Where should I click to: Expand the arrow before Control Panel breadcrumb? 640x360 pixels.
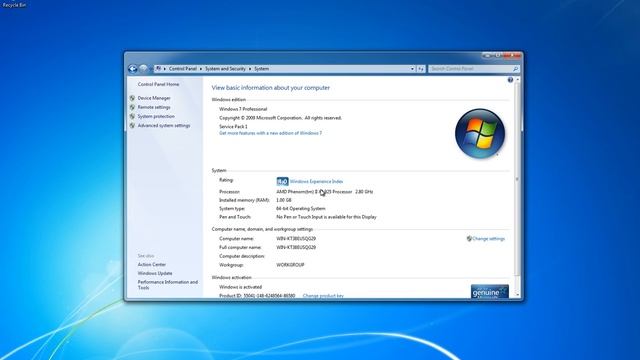point(165,69)
